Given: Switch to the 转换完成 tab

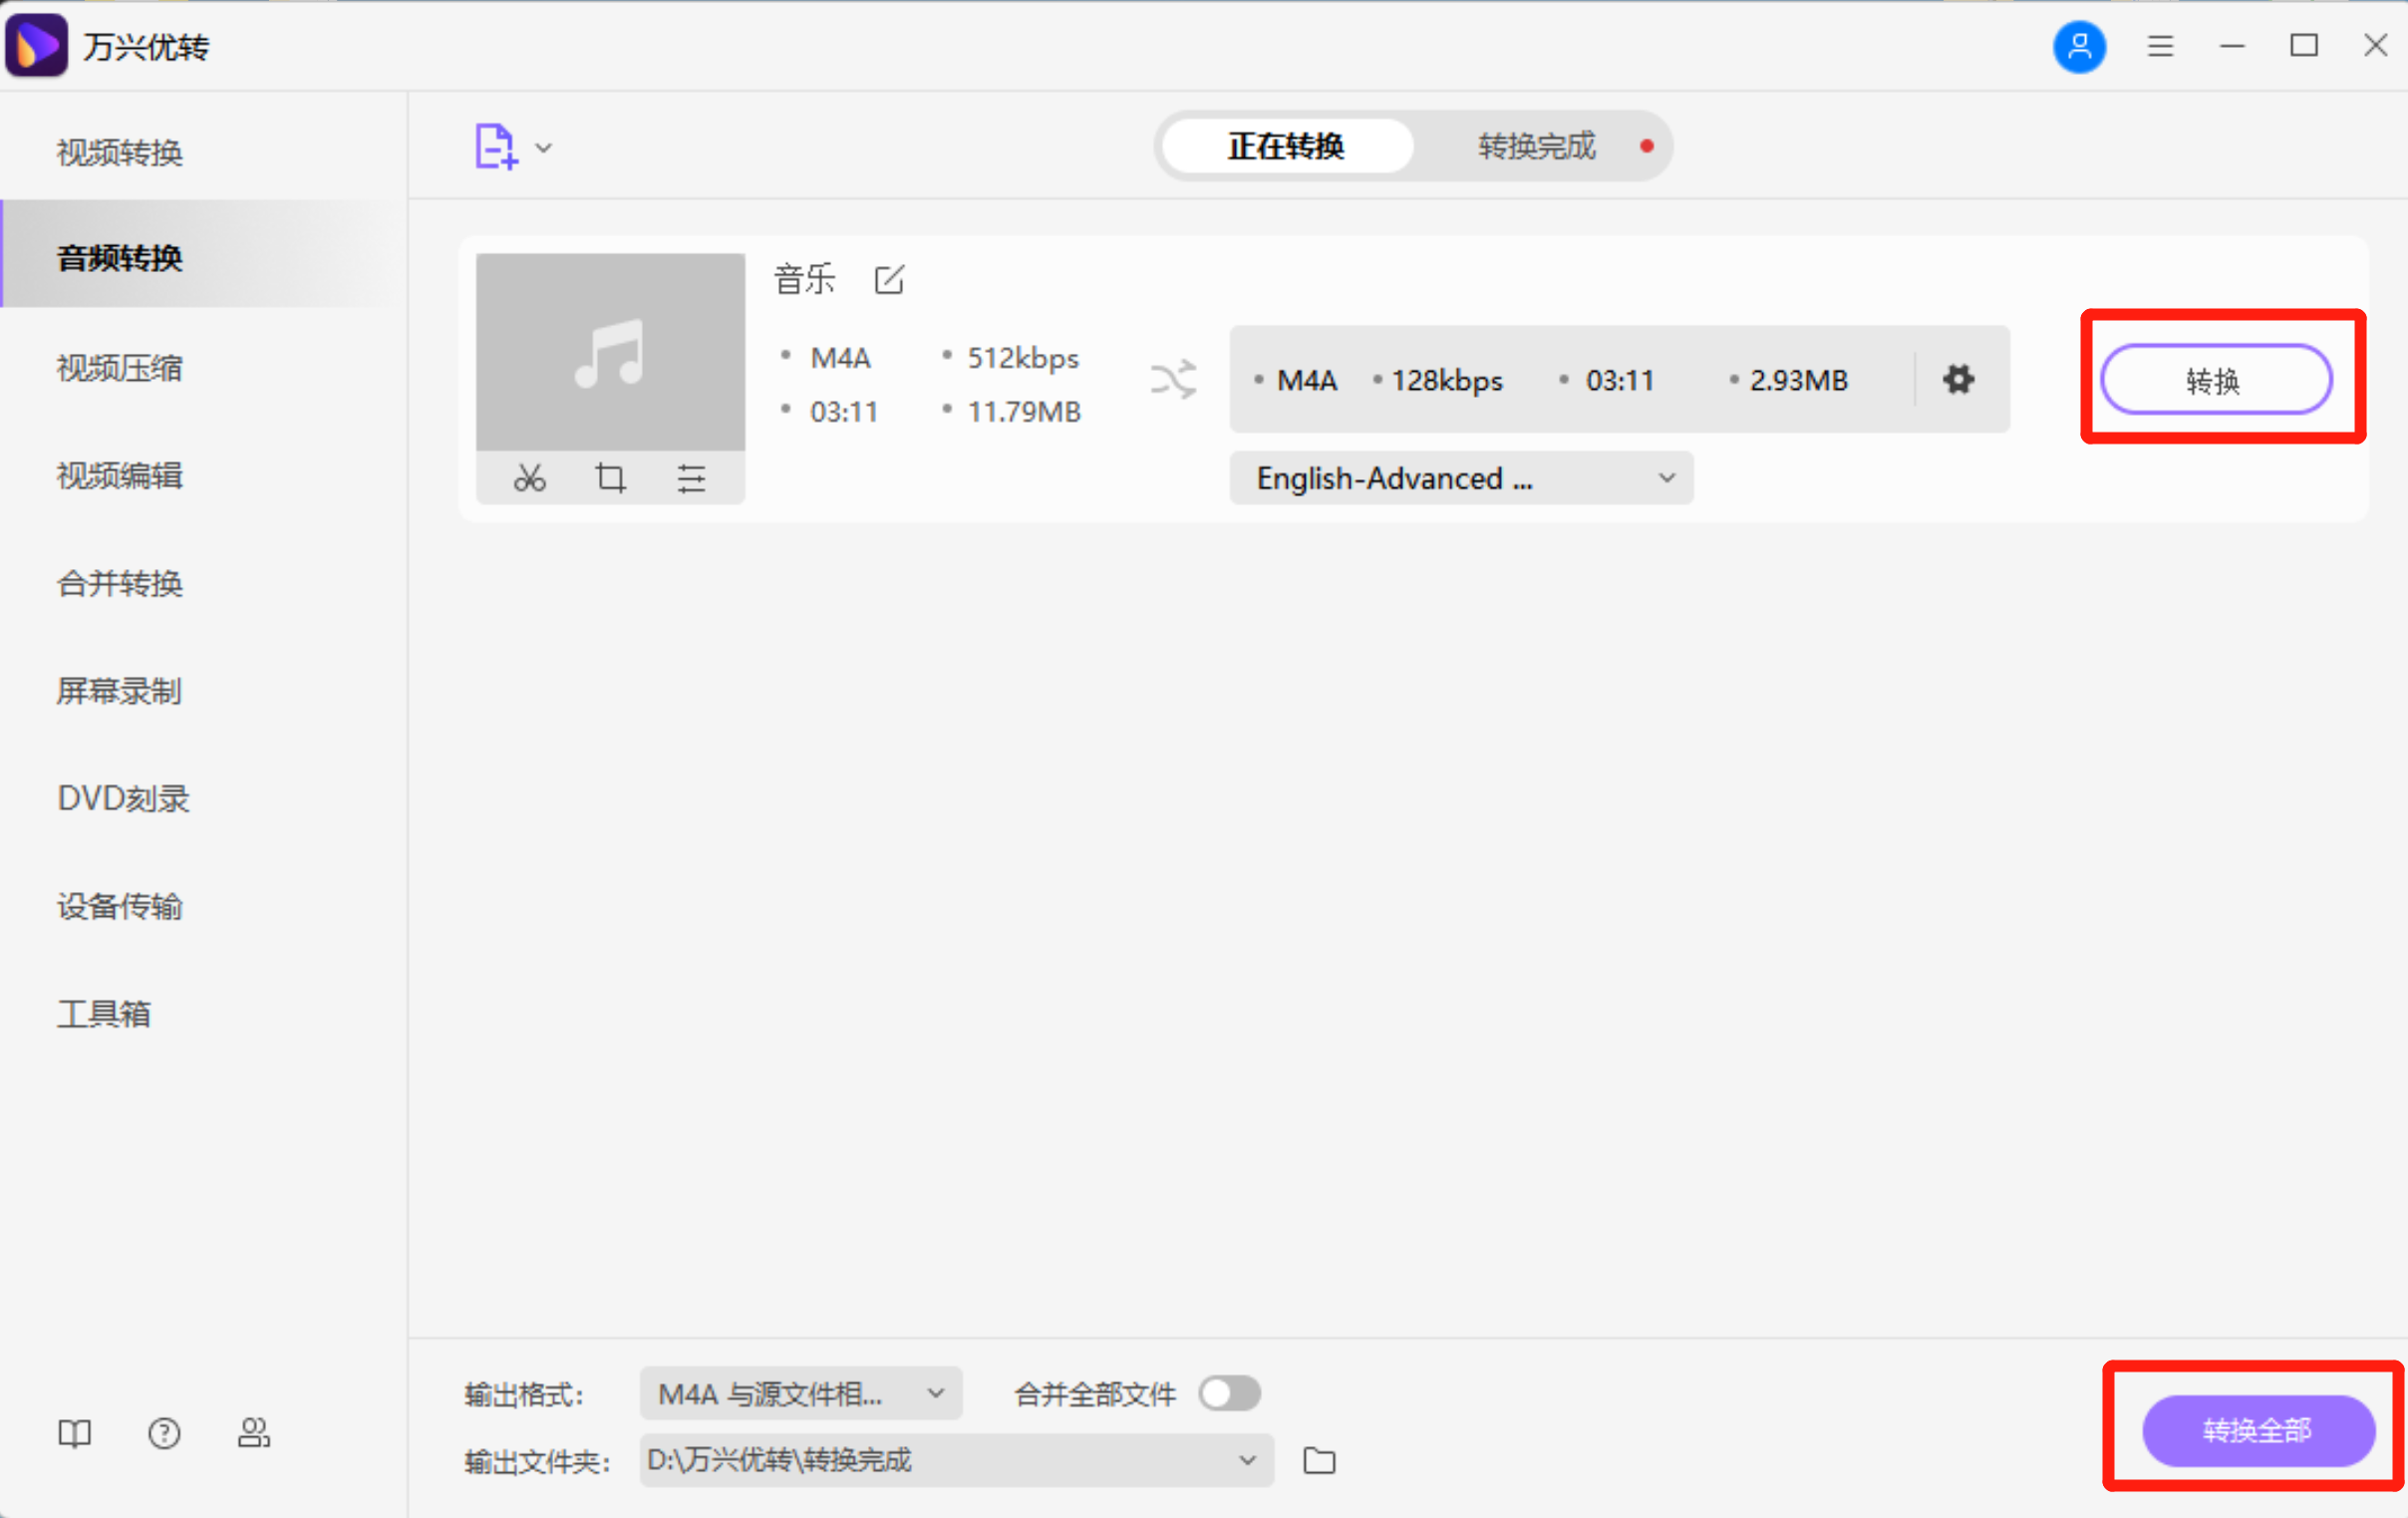Looking at the screenshot, I should pyautogui.click(x=1535, y=146).
